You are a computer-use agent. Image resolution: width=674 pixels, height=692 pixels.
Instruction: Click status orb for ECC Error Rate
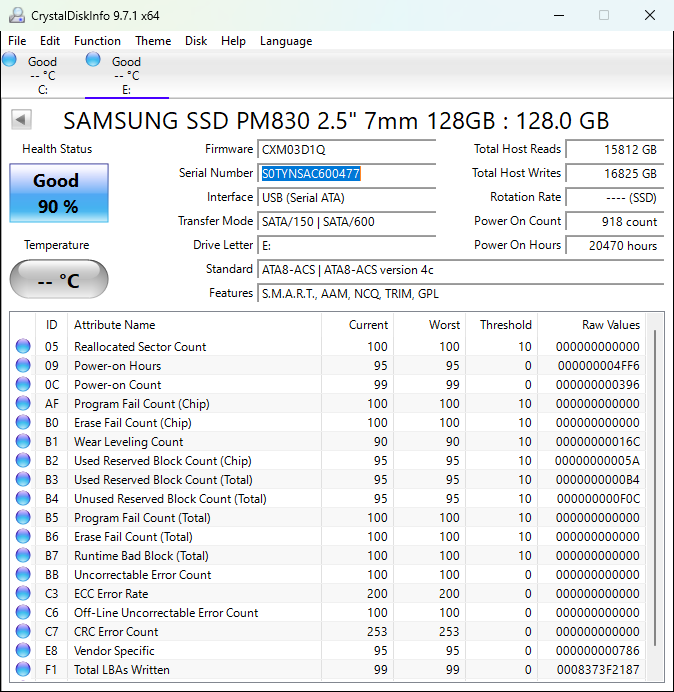pos(23,593)
